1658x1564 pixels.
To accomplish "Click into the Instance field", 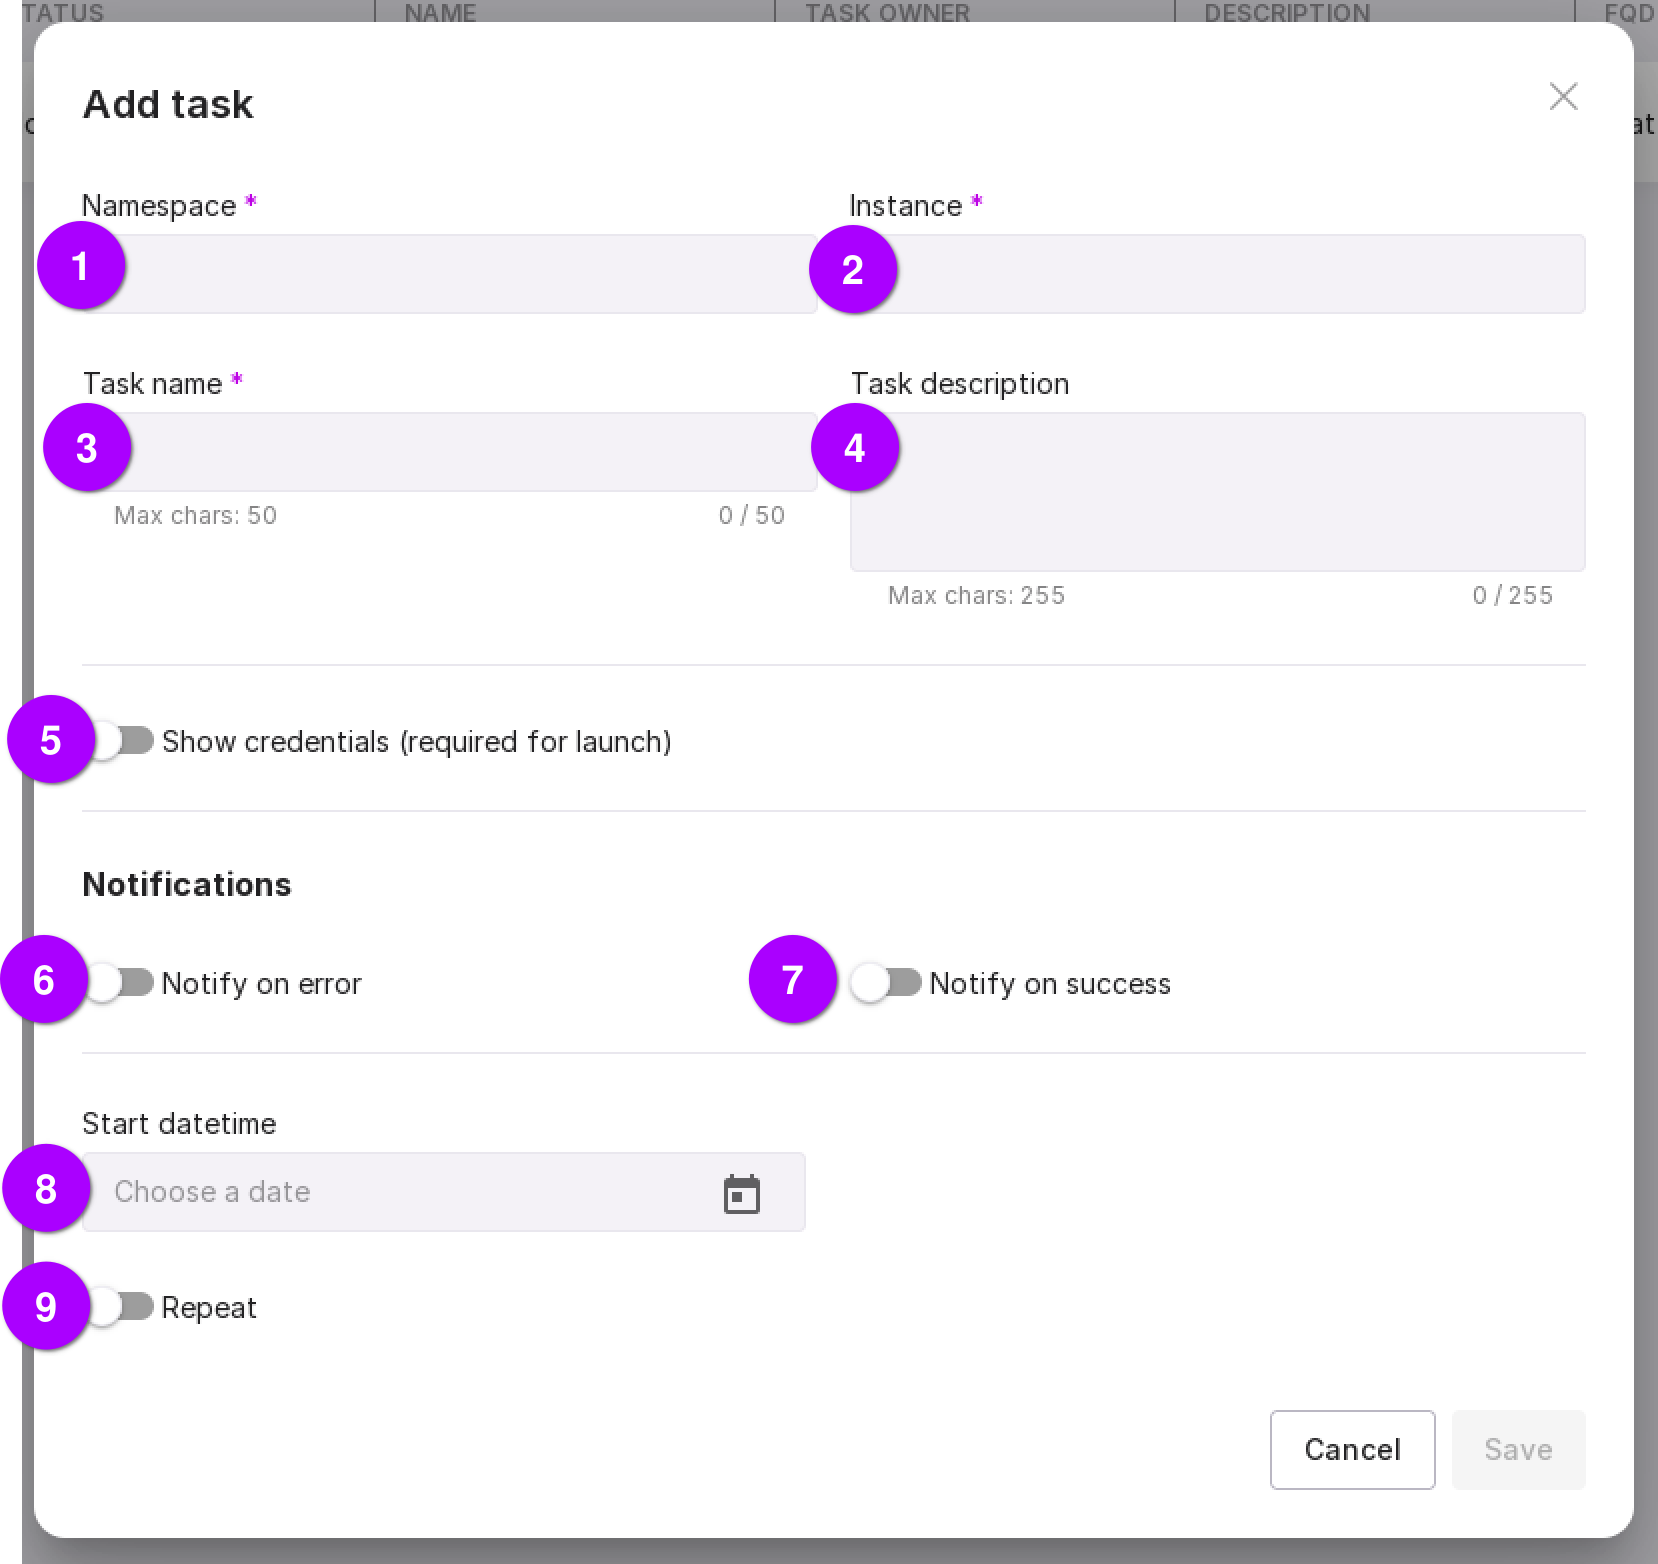I will pos(1238,274).
